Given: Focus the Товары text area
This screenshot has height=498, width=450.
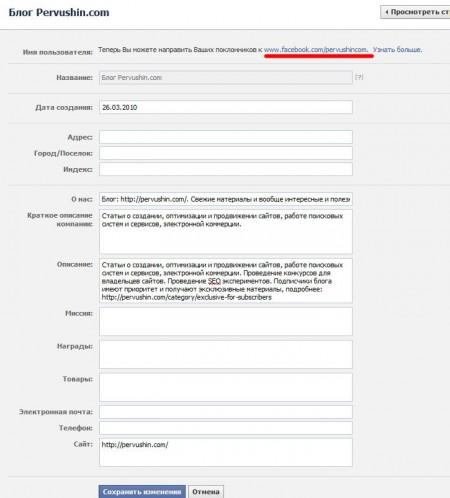Looking at the screenshot, I should pyautogui.click(x=226, y=387).
